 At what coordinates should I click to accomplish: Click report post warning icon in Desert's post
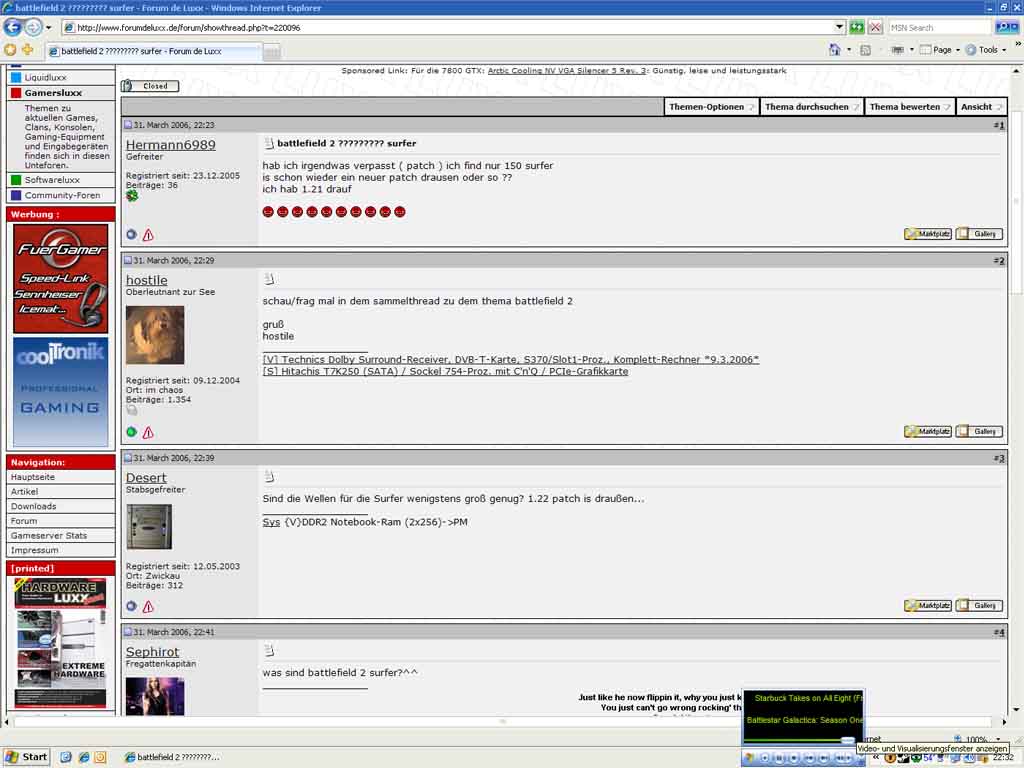(148, 606)
